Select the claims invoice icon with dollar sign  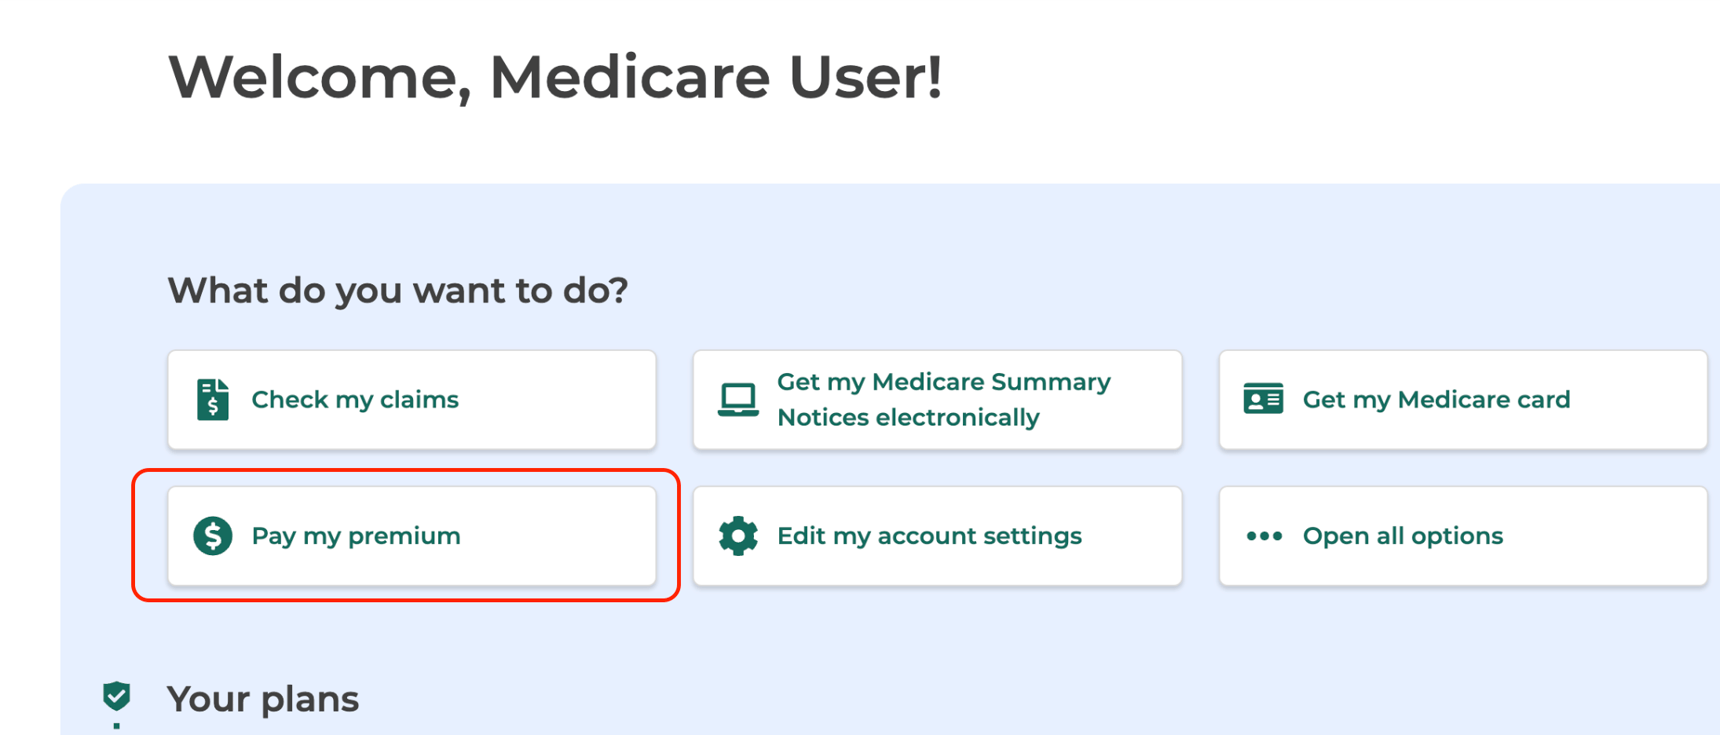point(212,399)
